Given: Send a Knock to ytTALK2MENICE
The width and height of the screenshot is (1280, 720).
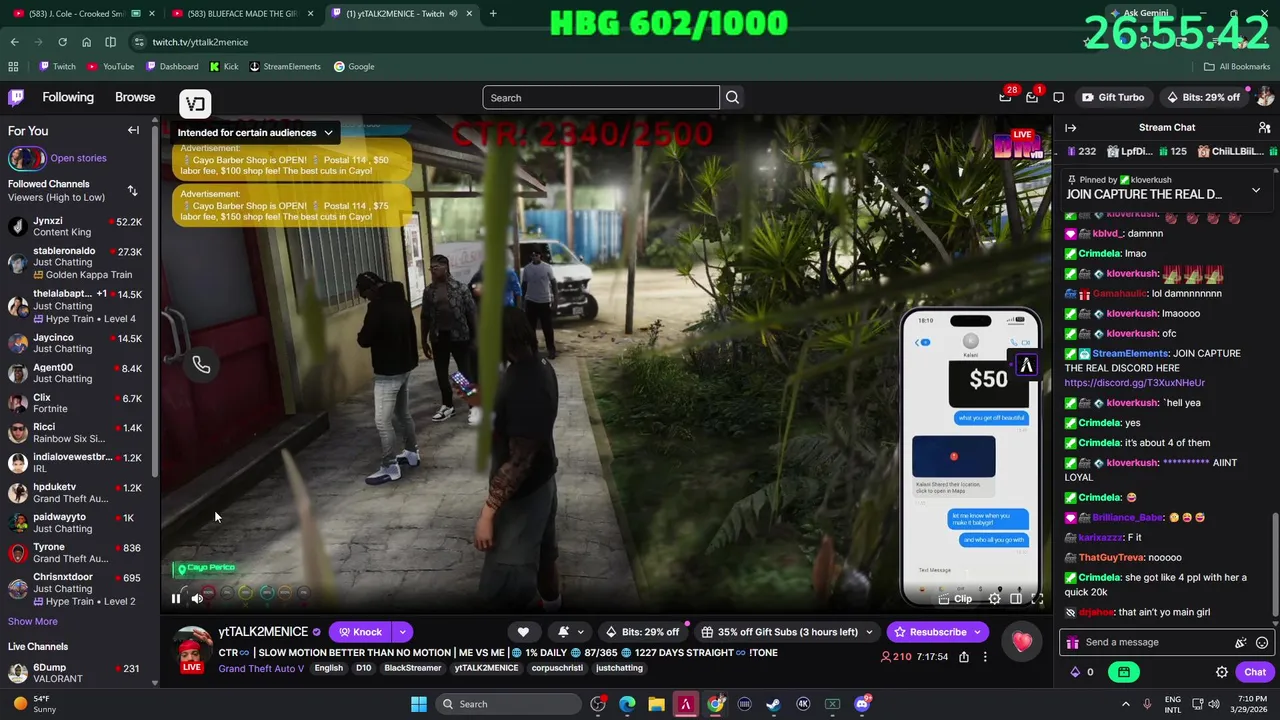Looking at the screenshot, I should coord(360,632).
